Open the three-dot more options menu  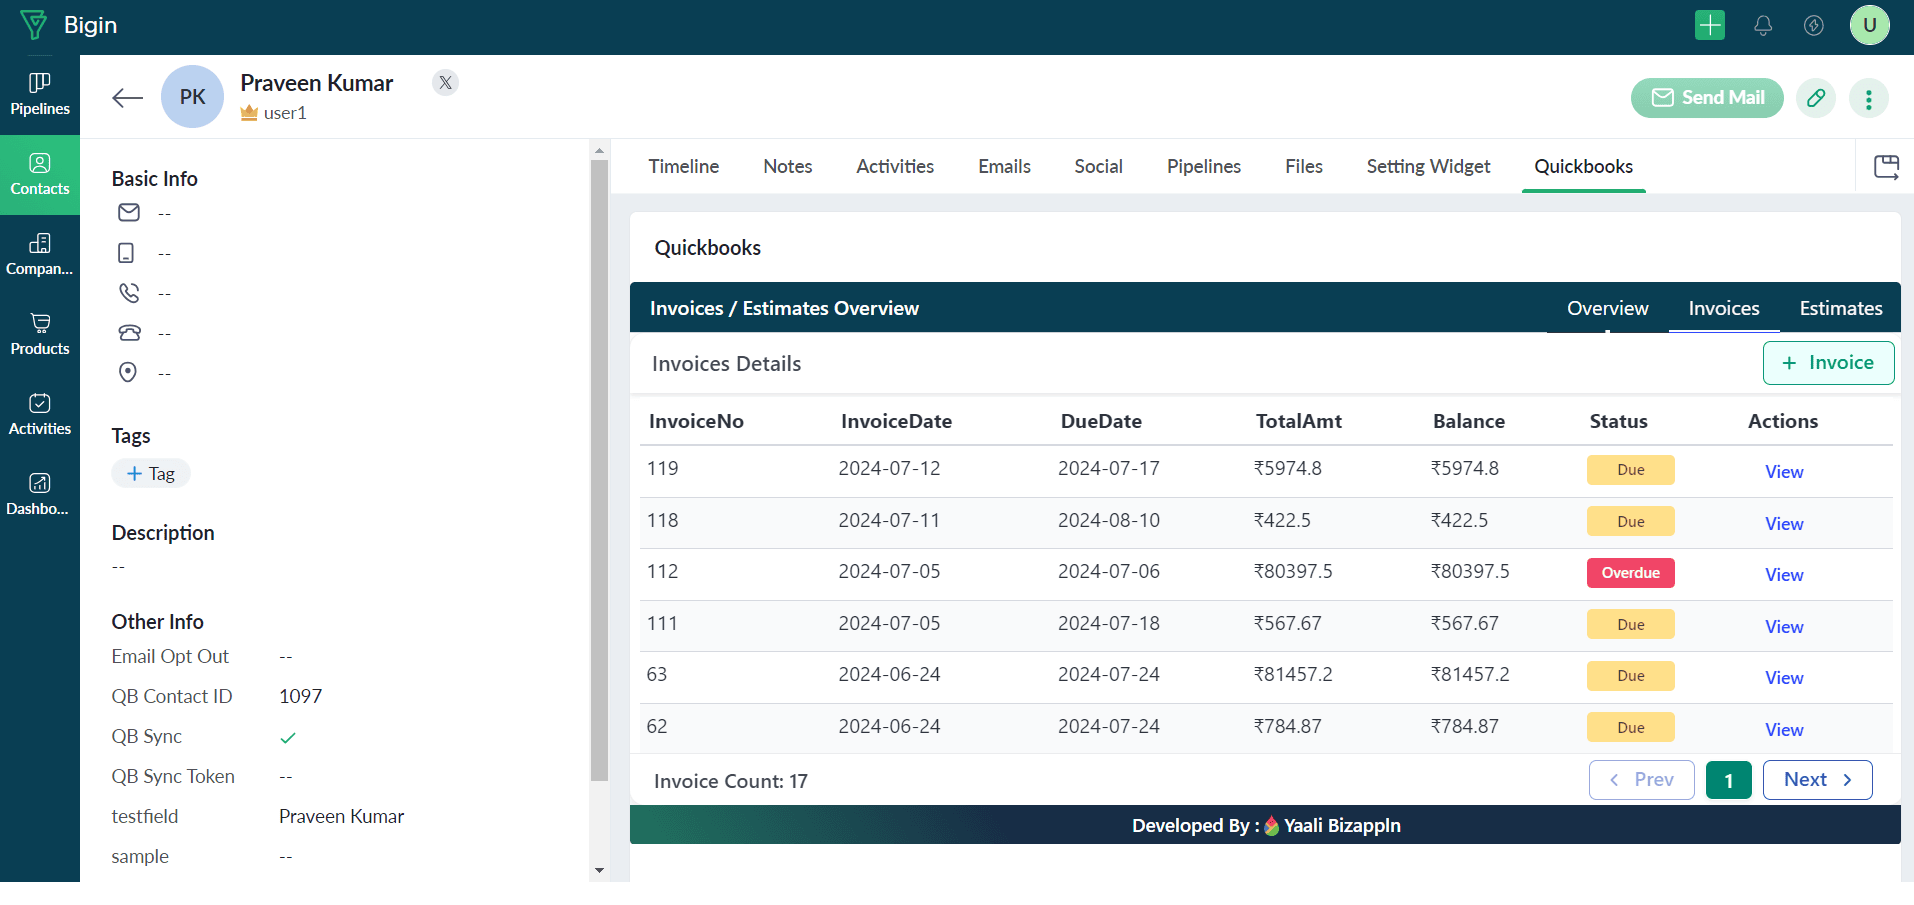point(1868,98)
